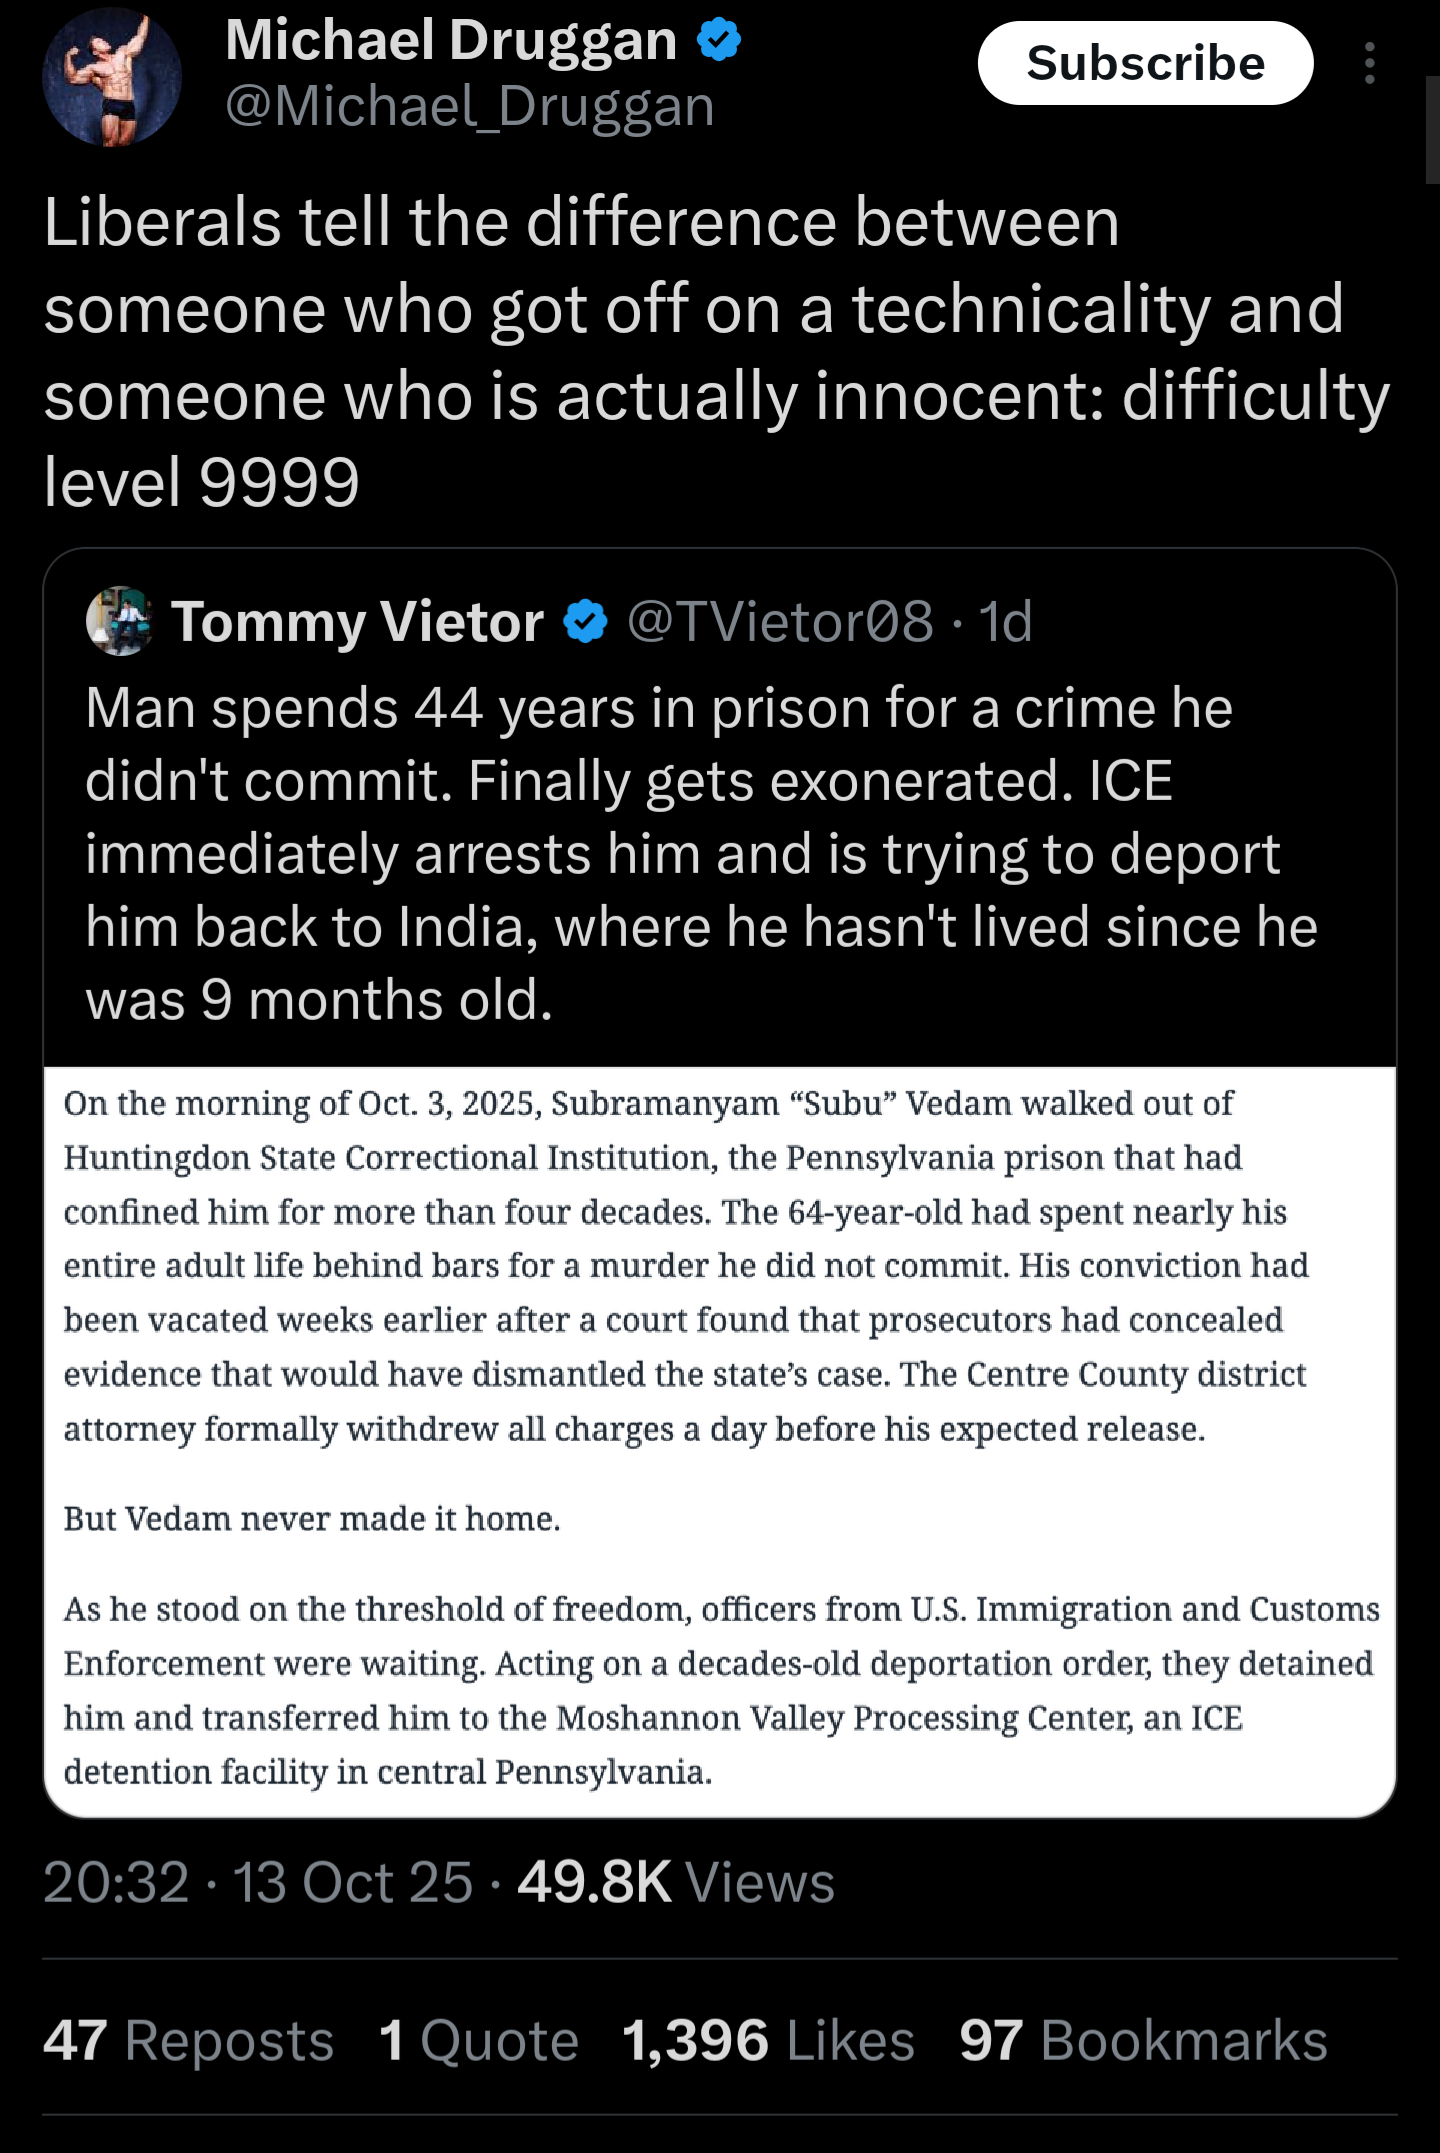Open Tommy Vietor's small avatar

point(120,621)
